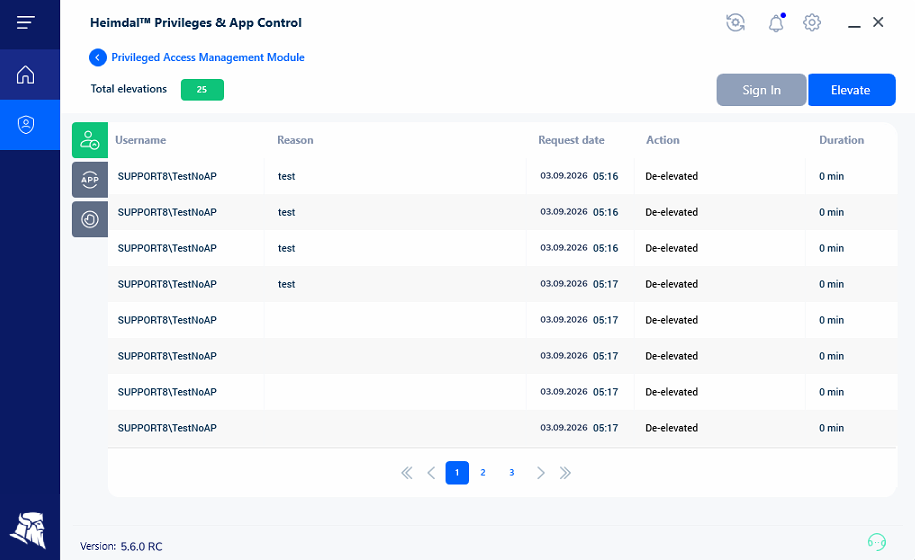
Task: Select the Privileges shield sidebar icon
Action: click(26, 124)
